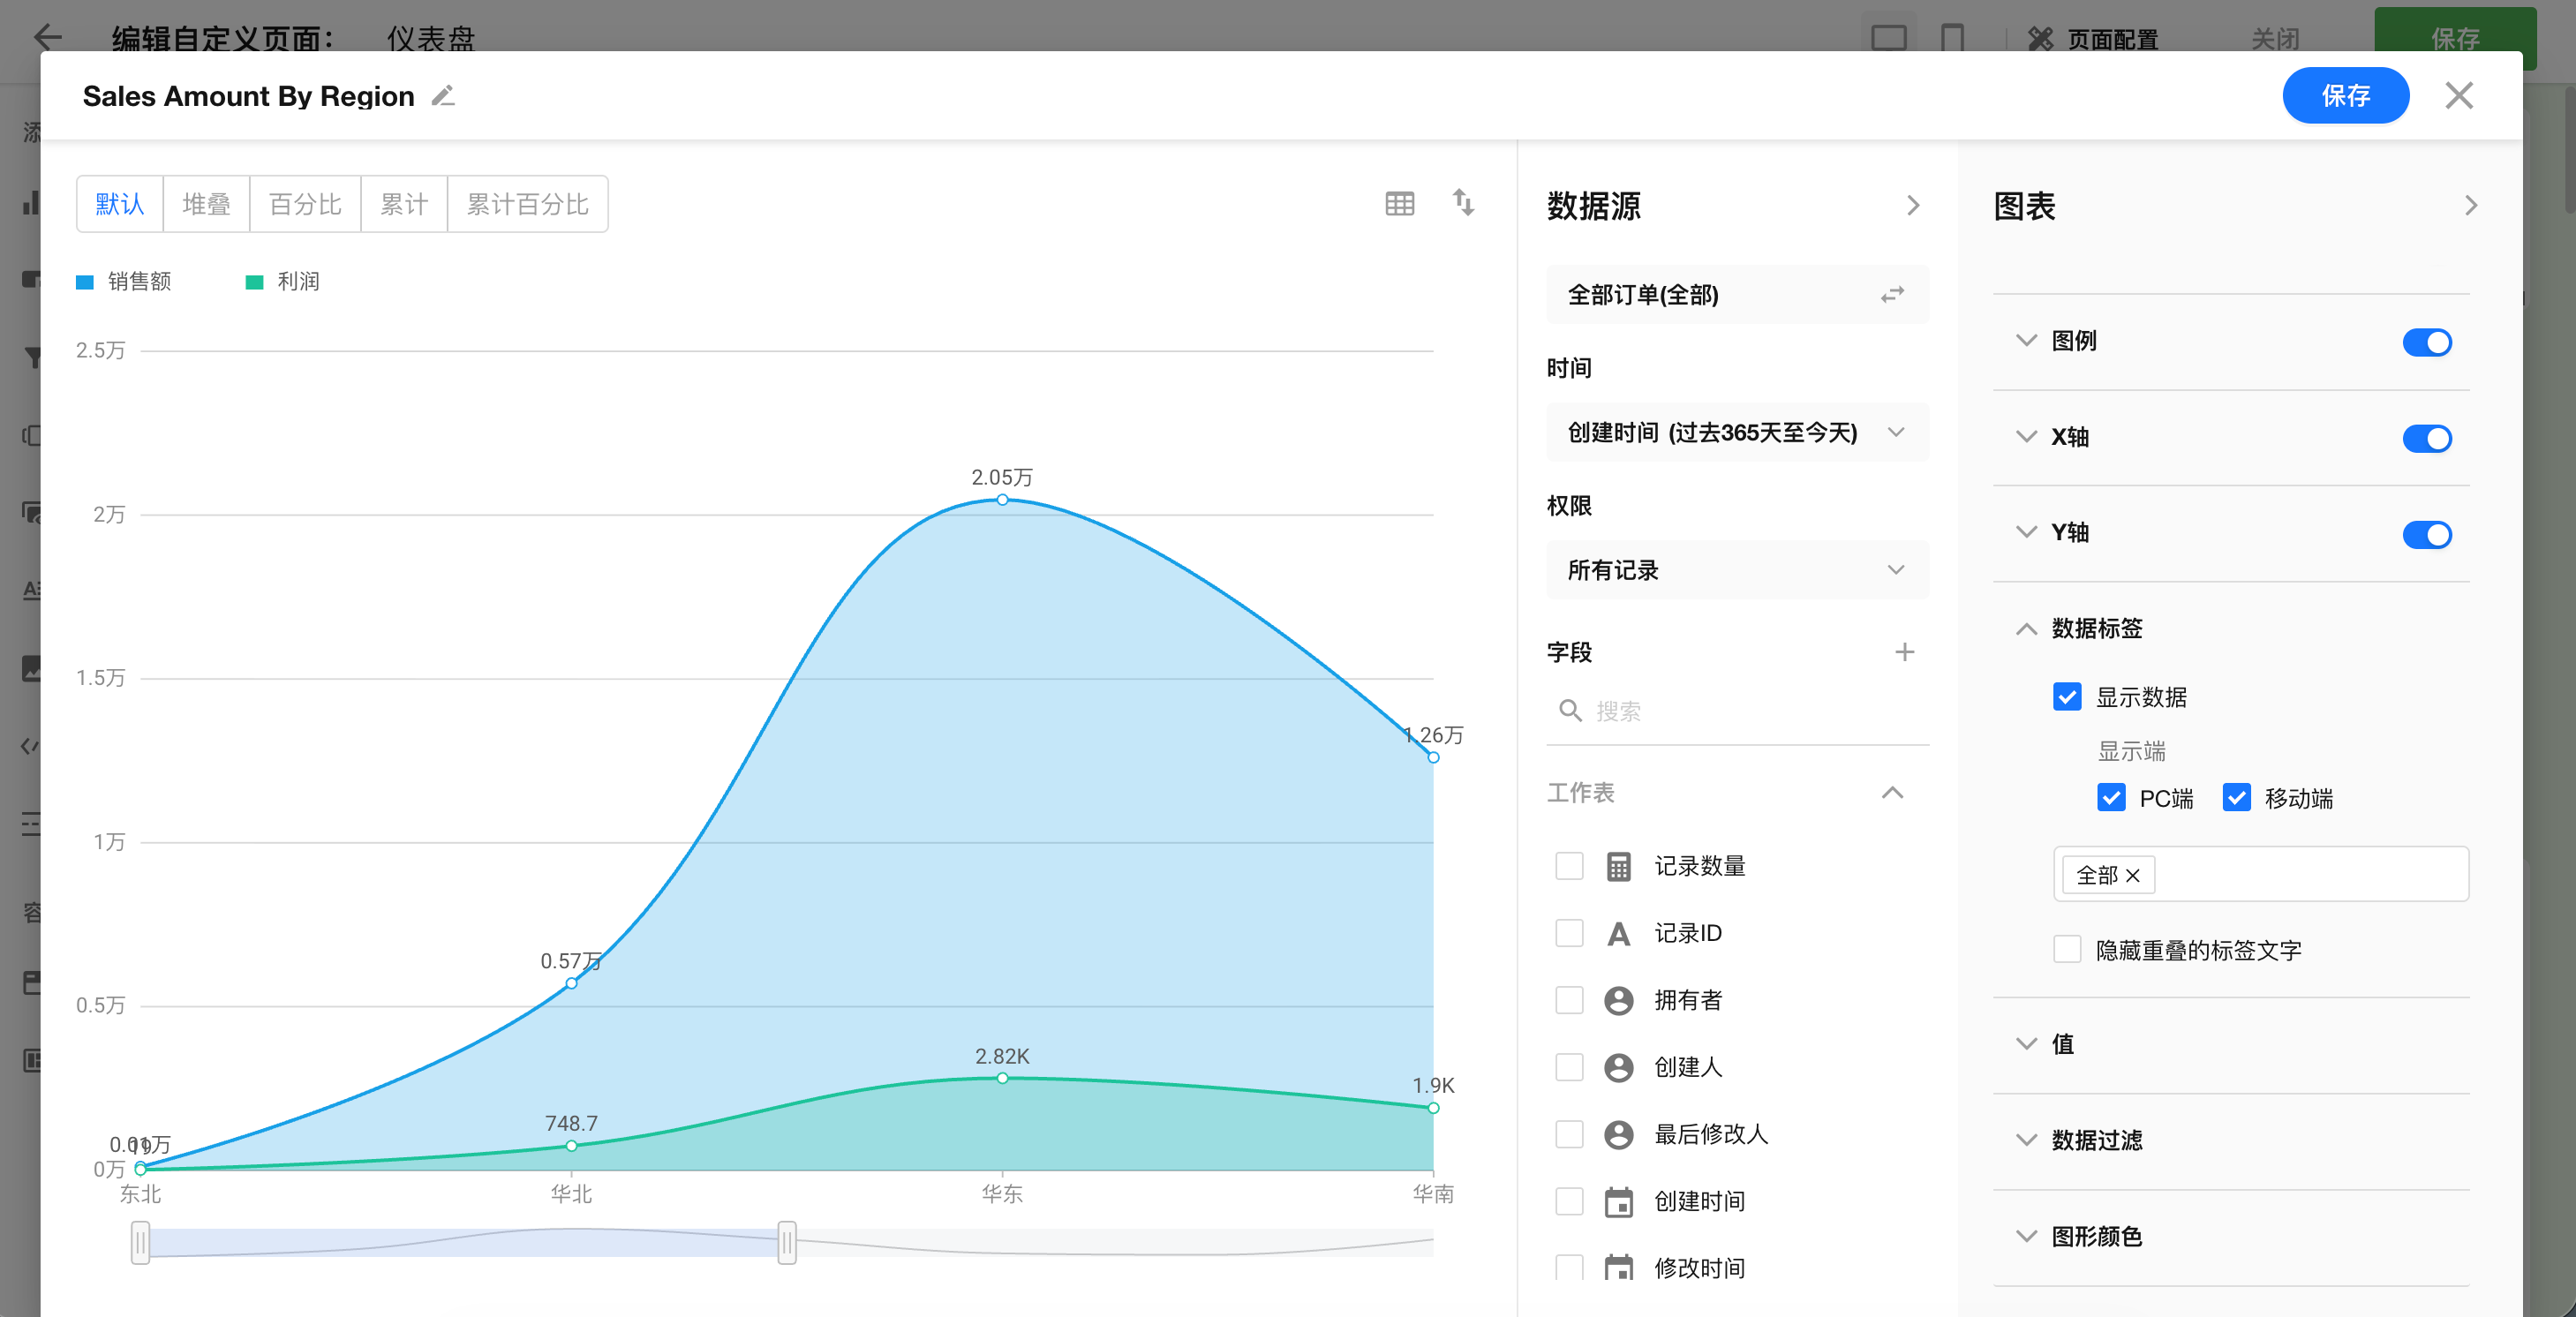The image size is (2576, 1317).
Task: Click the data label 全部 tag input
Action: [x=2260, y=875]
